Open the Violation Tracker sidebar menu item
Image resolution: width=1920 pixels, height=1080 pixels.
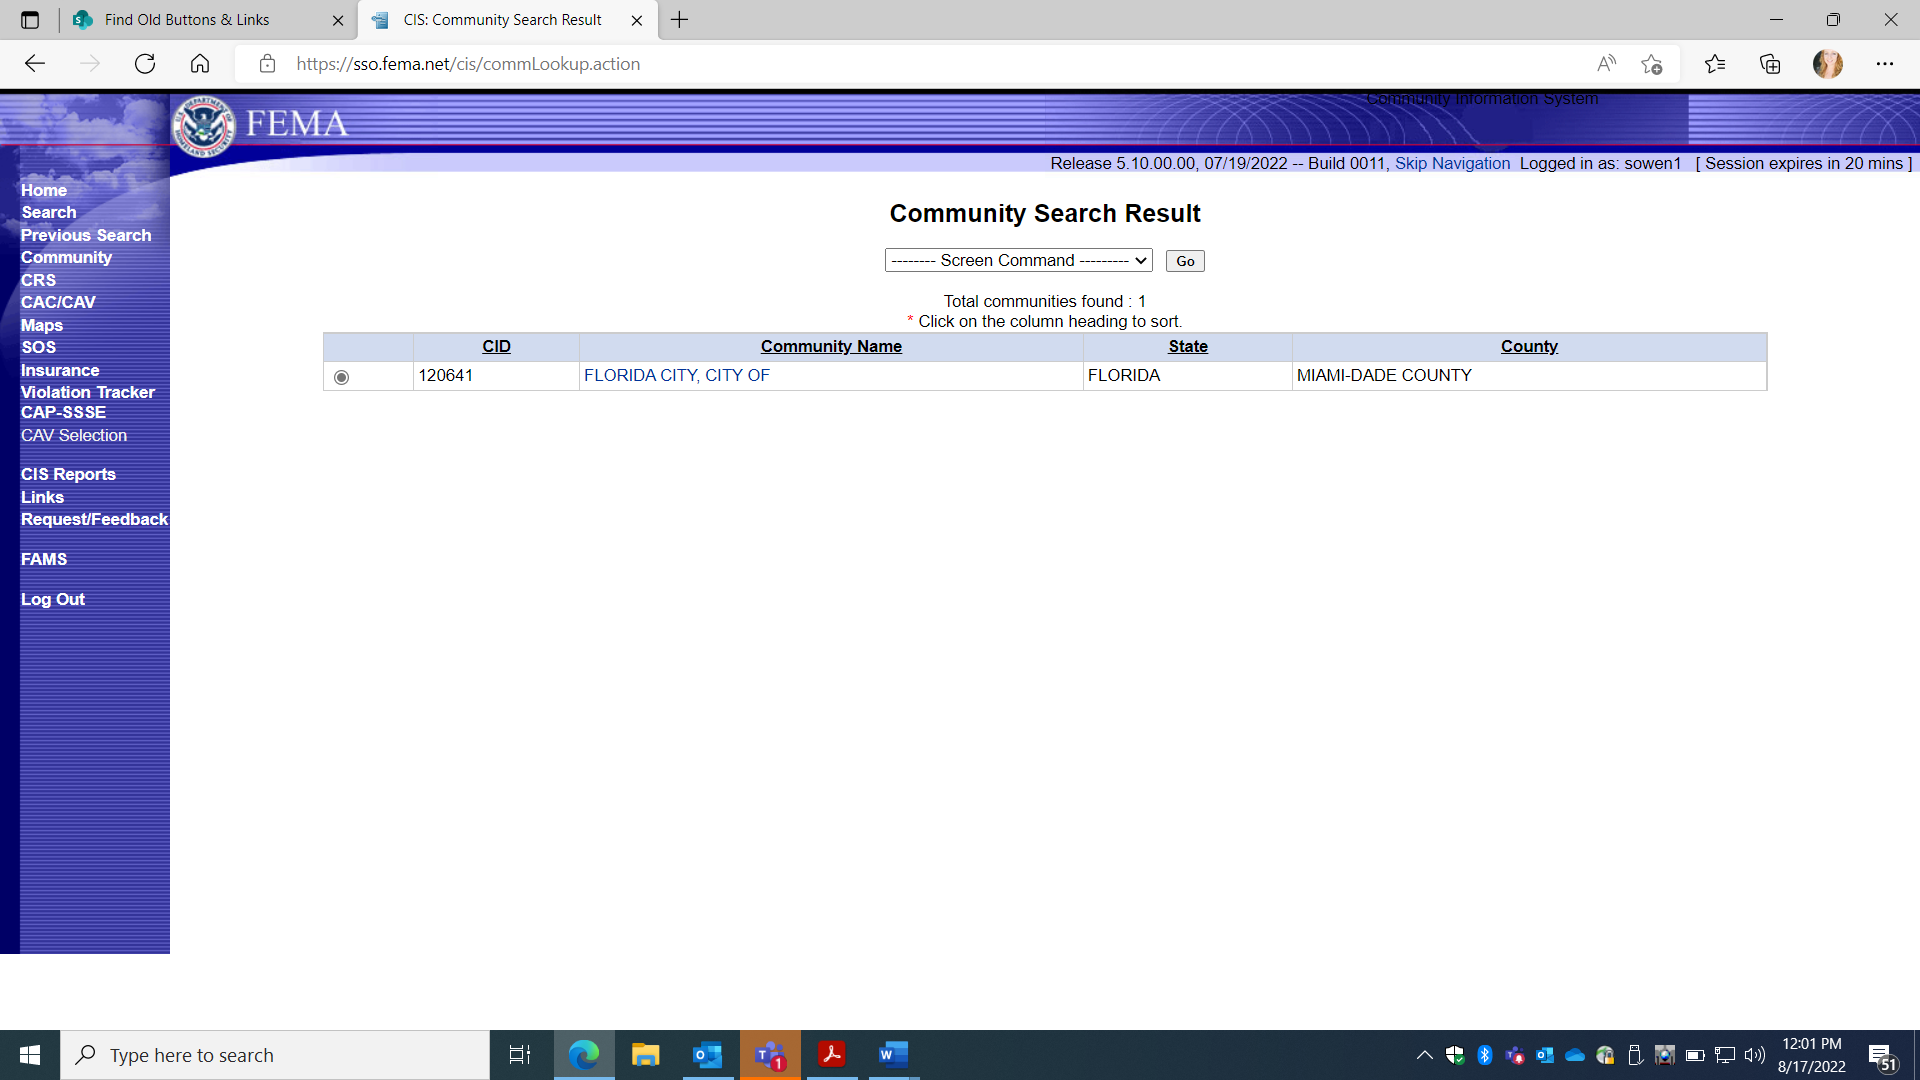click(x=88, y=392)
